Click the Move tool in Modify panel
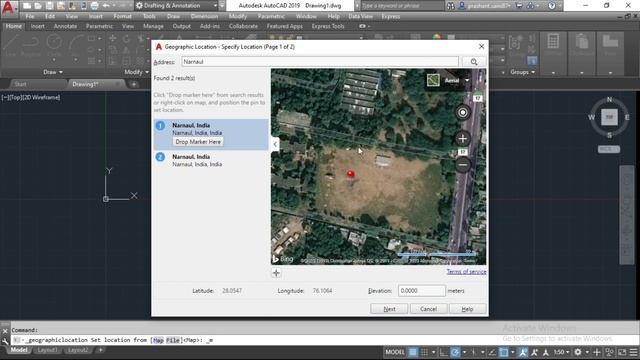The height and width of the screenshot is (360, 640). tap(113, 38)
